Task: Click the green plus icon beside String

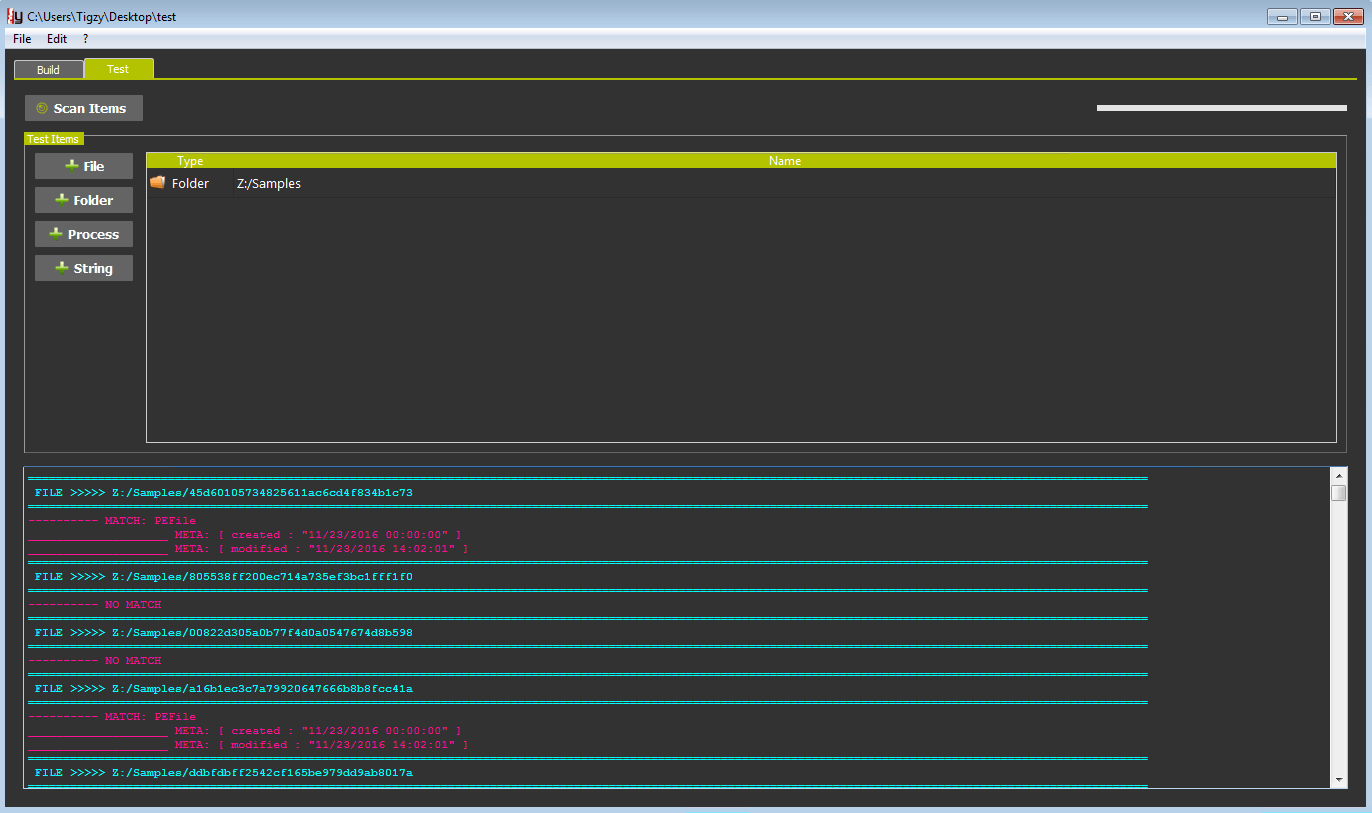Action: (x=62, y=268)
